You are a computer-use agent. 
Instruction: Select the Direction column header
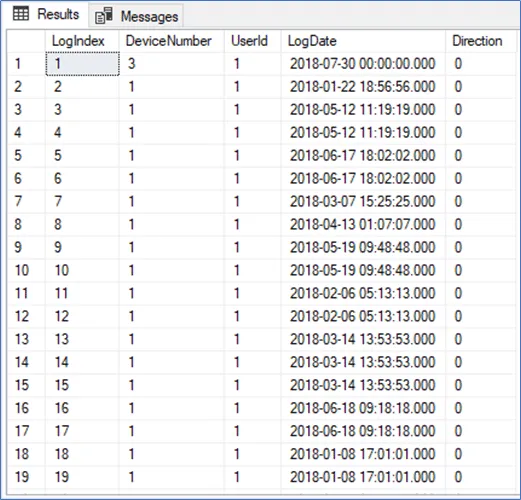(x=480, y=41)
